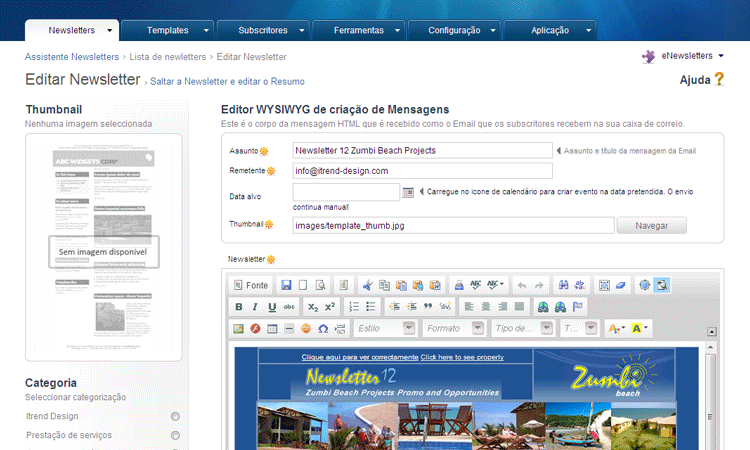Insert a smiley emoticon
750x450 pixels.
(x=306, y=329)
